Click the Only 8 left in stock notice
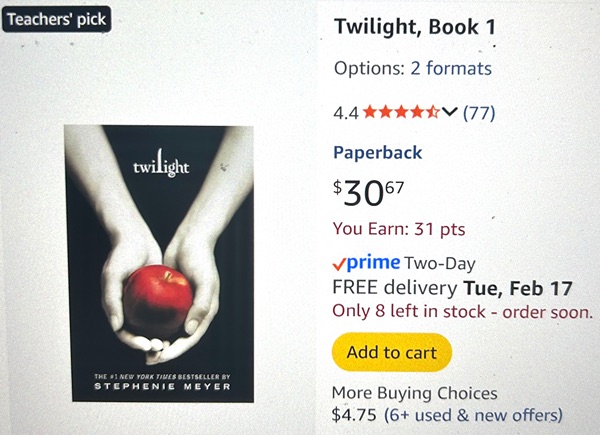The width and height of the screenshot is (600, 435). click(462, 312)
